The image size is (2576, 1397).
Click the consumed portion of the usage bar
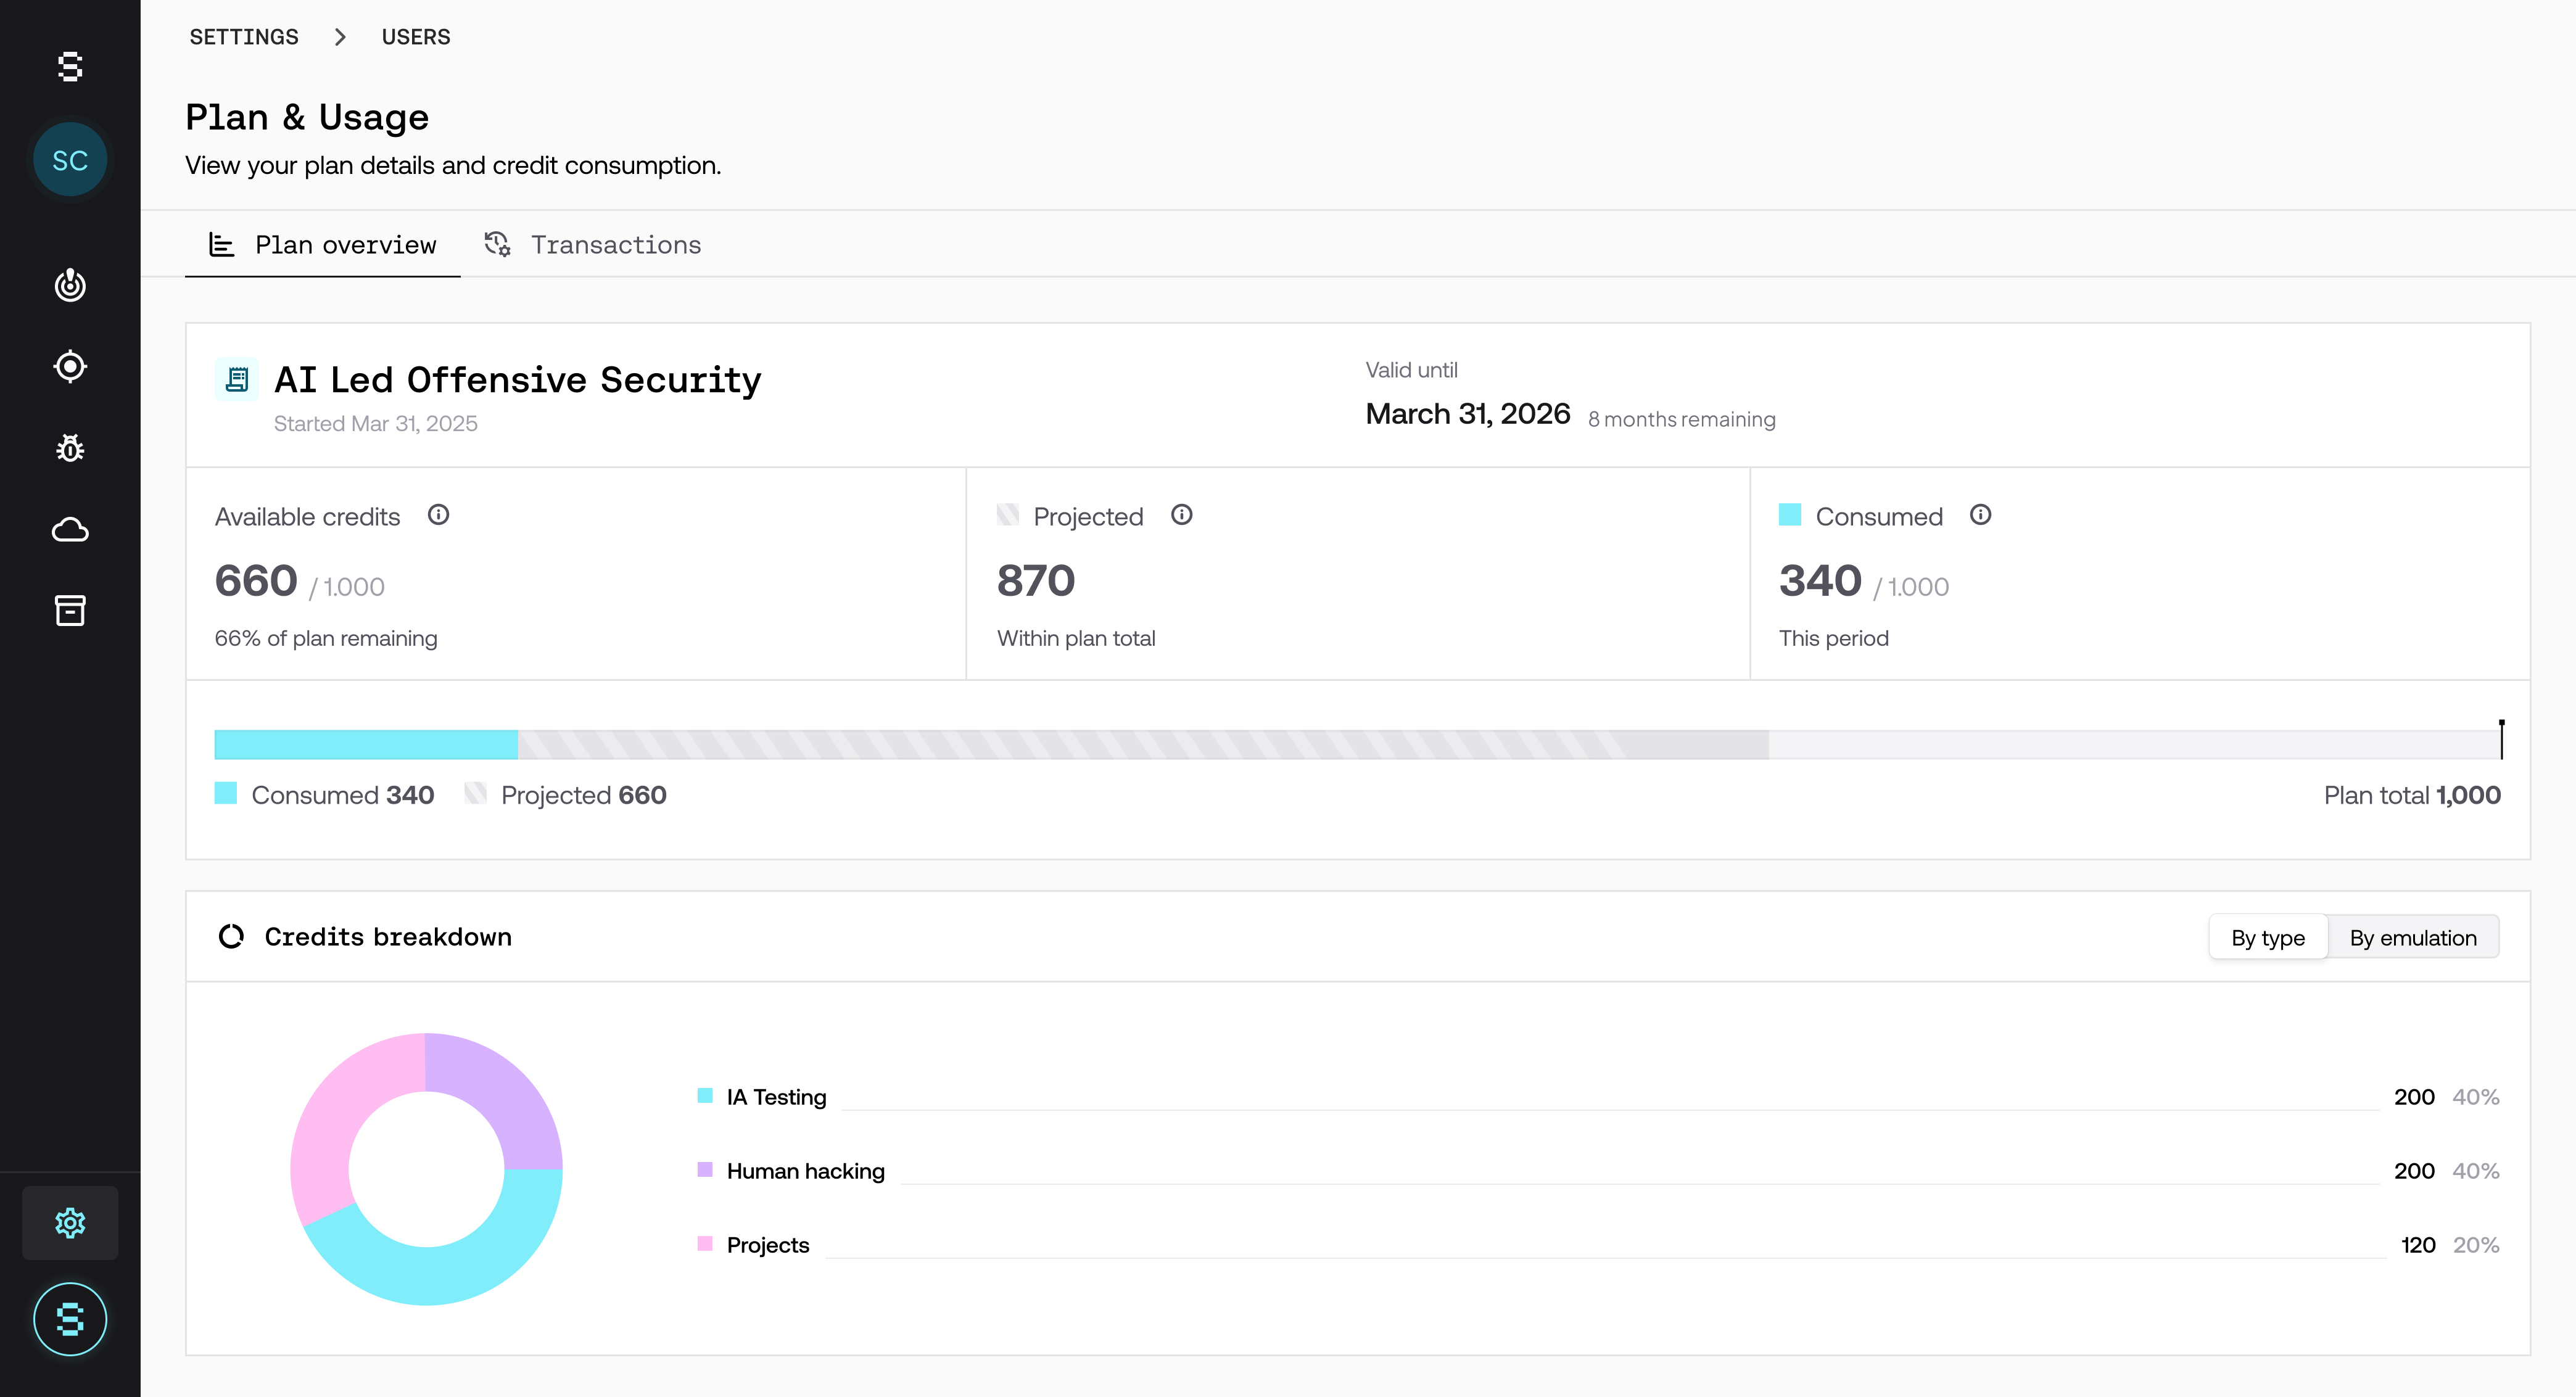click(x=366, y=744)
